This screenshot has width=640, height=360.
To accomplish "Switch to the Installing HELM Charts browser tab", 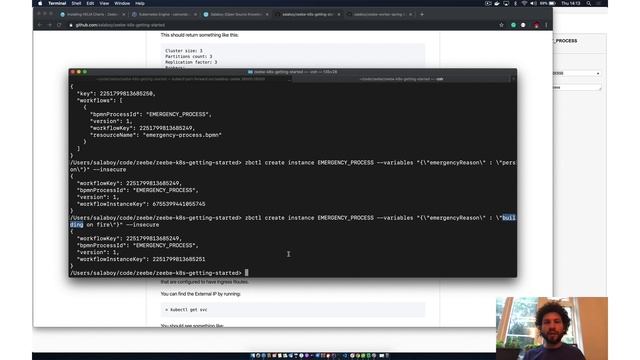I will pos(92,14).
